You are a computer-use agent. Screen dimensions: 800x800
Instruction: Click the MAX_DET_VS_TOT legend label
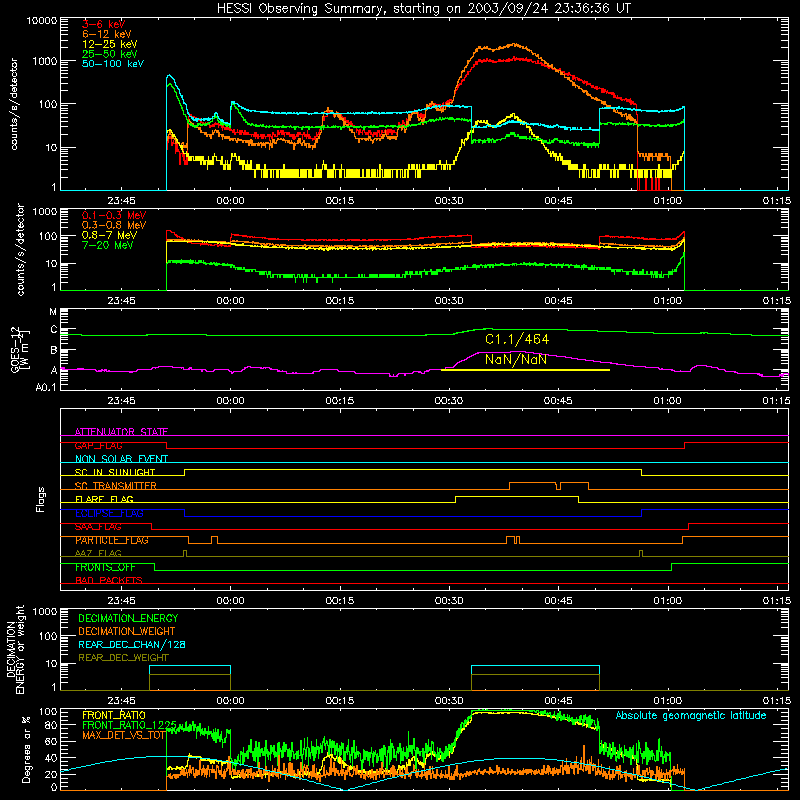coord(123,735)
